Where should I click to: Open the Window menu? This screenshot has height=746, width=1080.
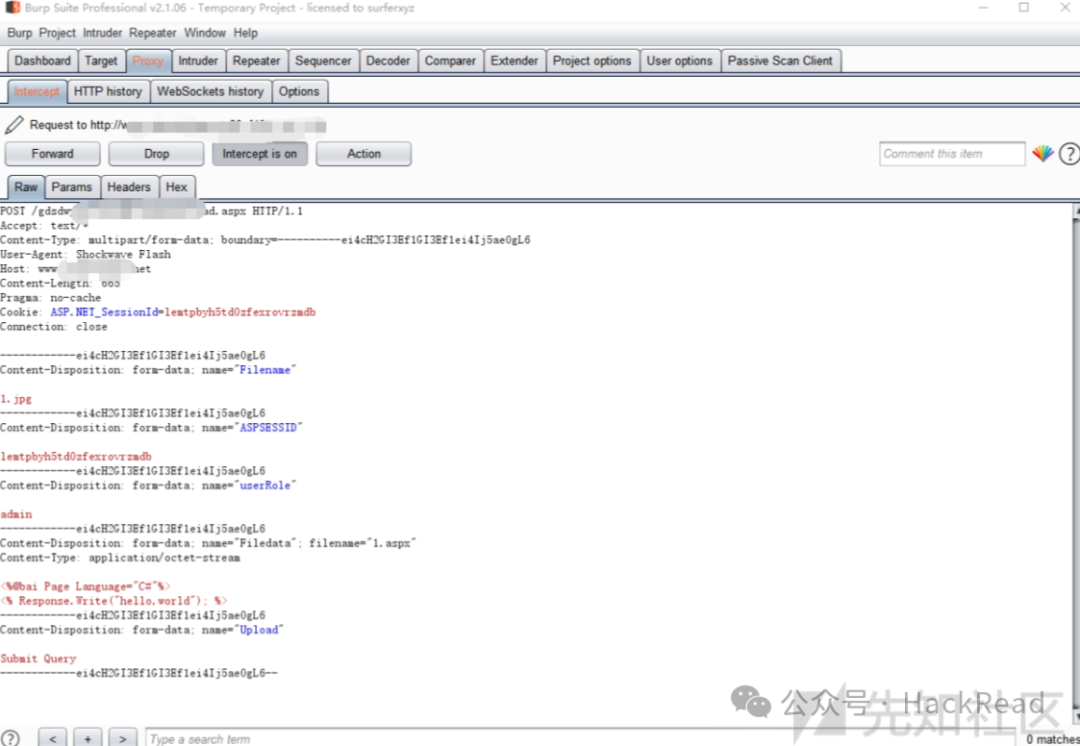[205, 32]
